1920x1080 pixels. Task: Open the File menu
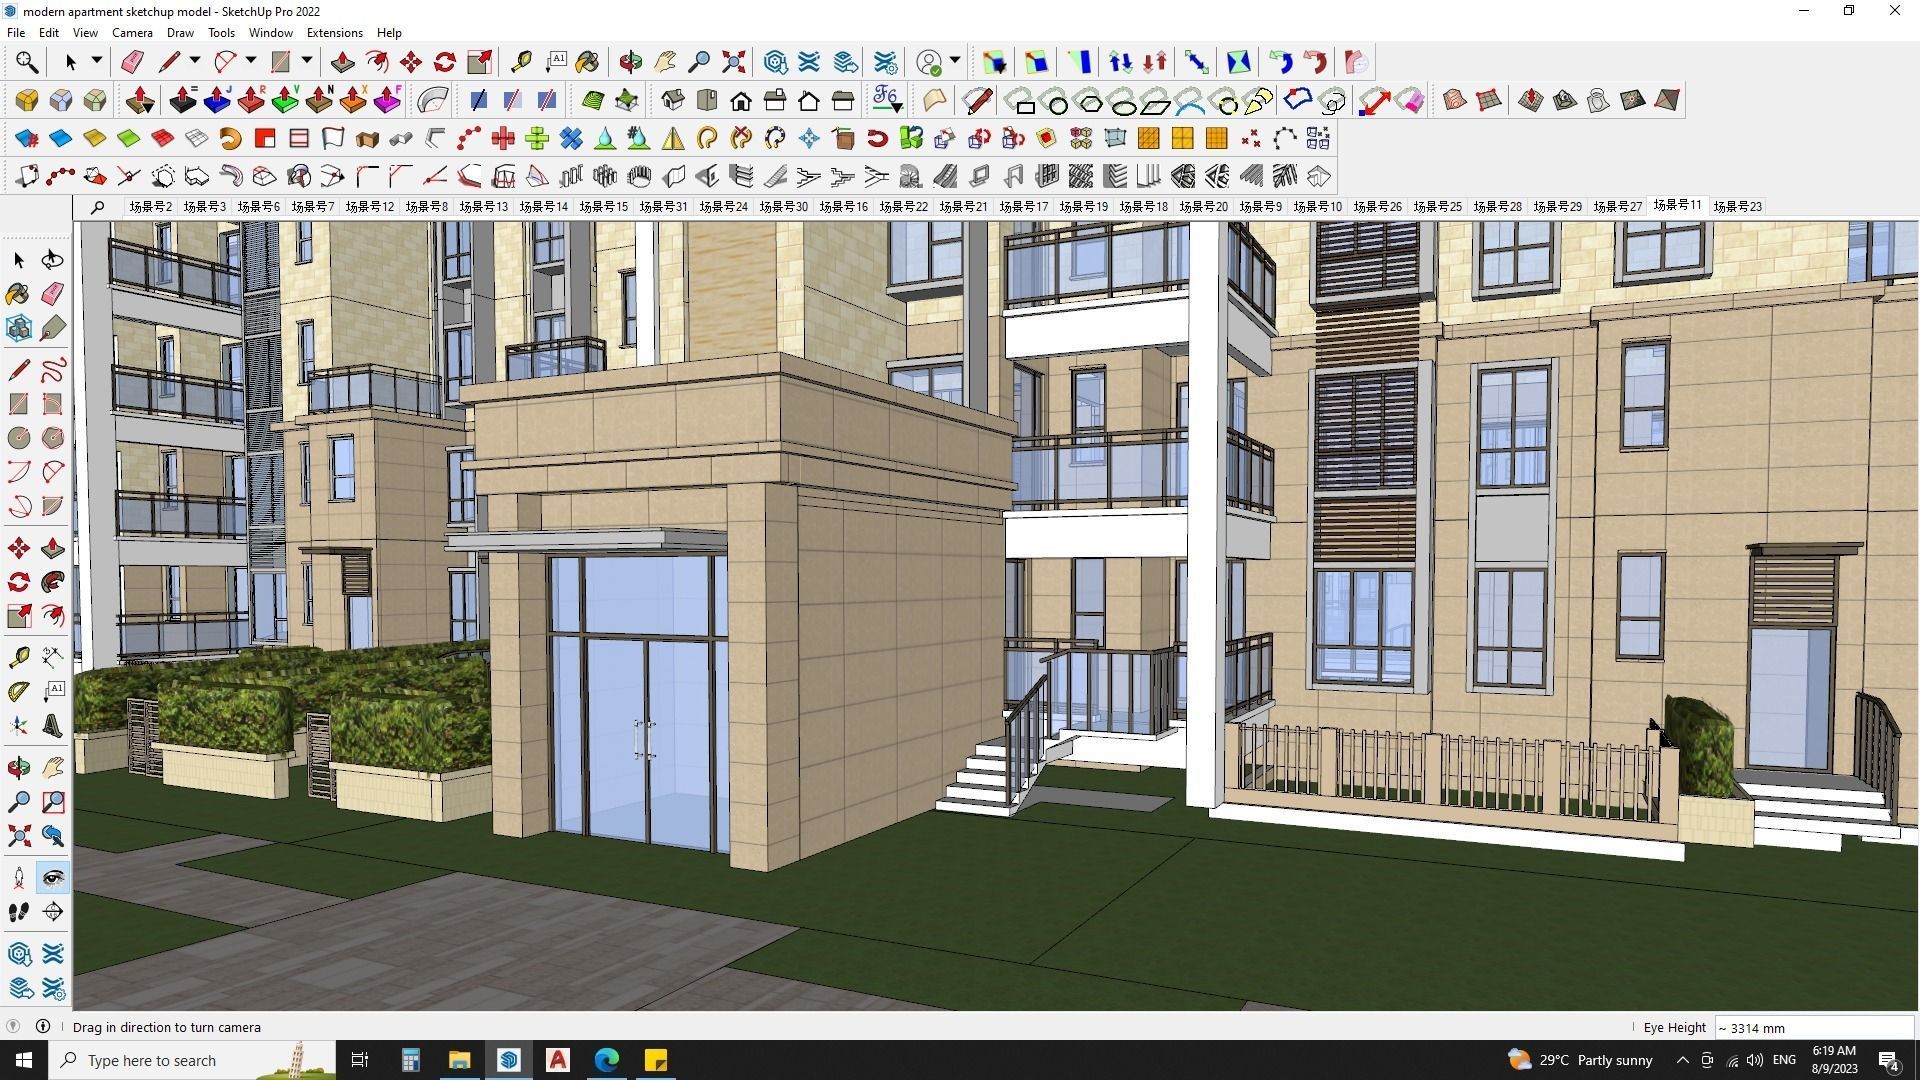click(x=16, y=33)
